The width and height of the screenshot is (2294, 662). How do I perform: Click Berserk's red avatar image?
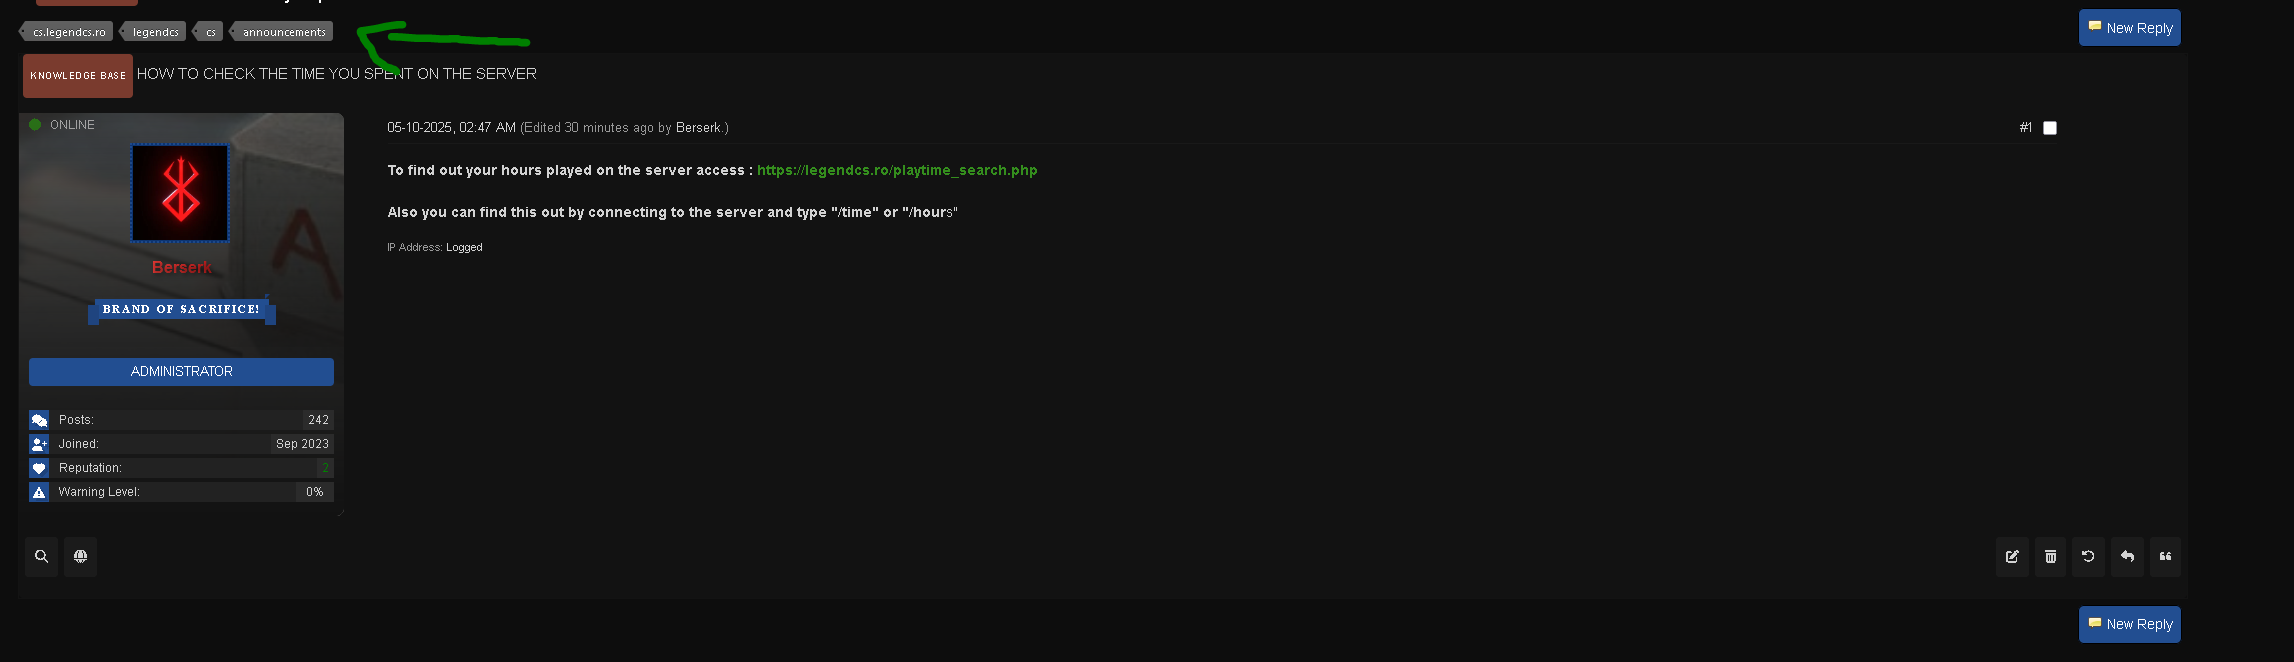pyautogui.click(x=180, y=193)
